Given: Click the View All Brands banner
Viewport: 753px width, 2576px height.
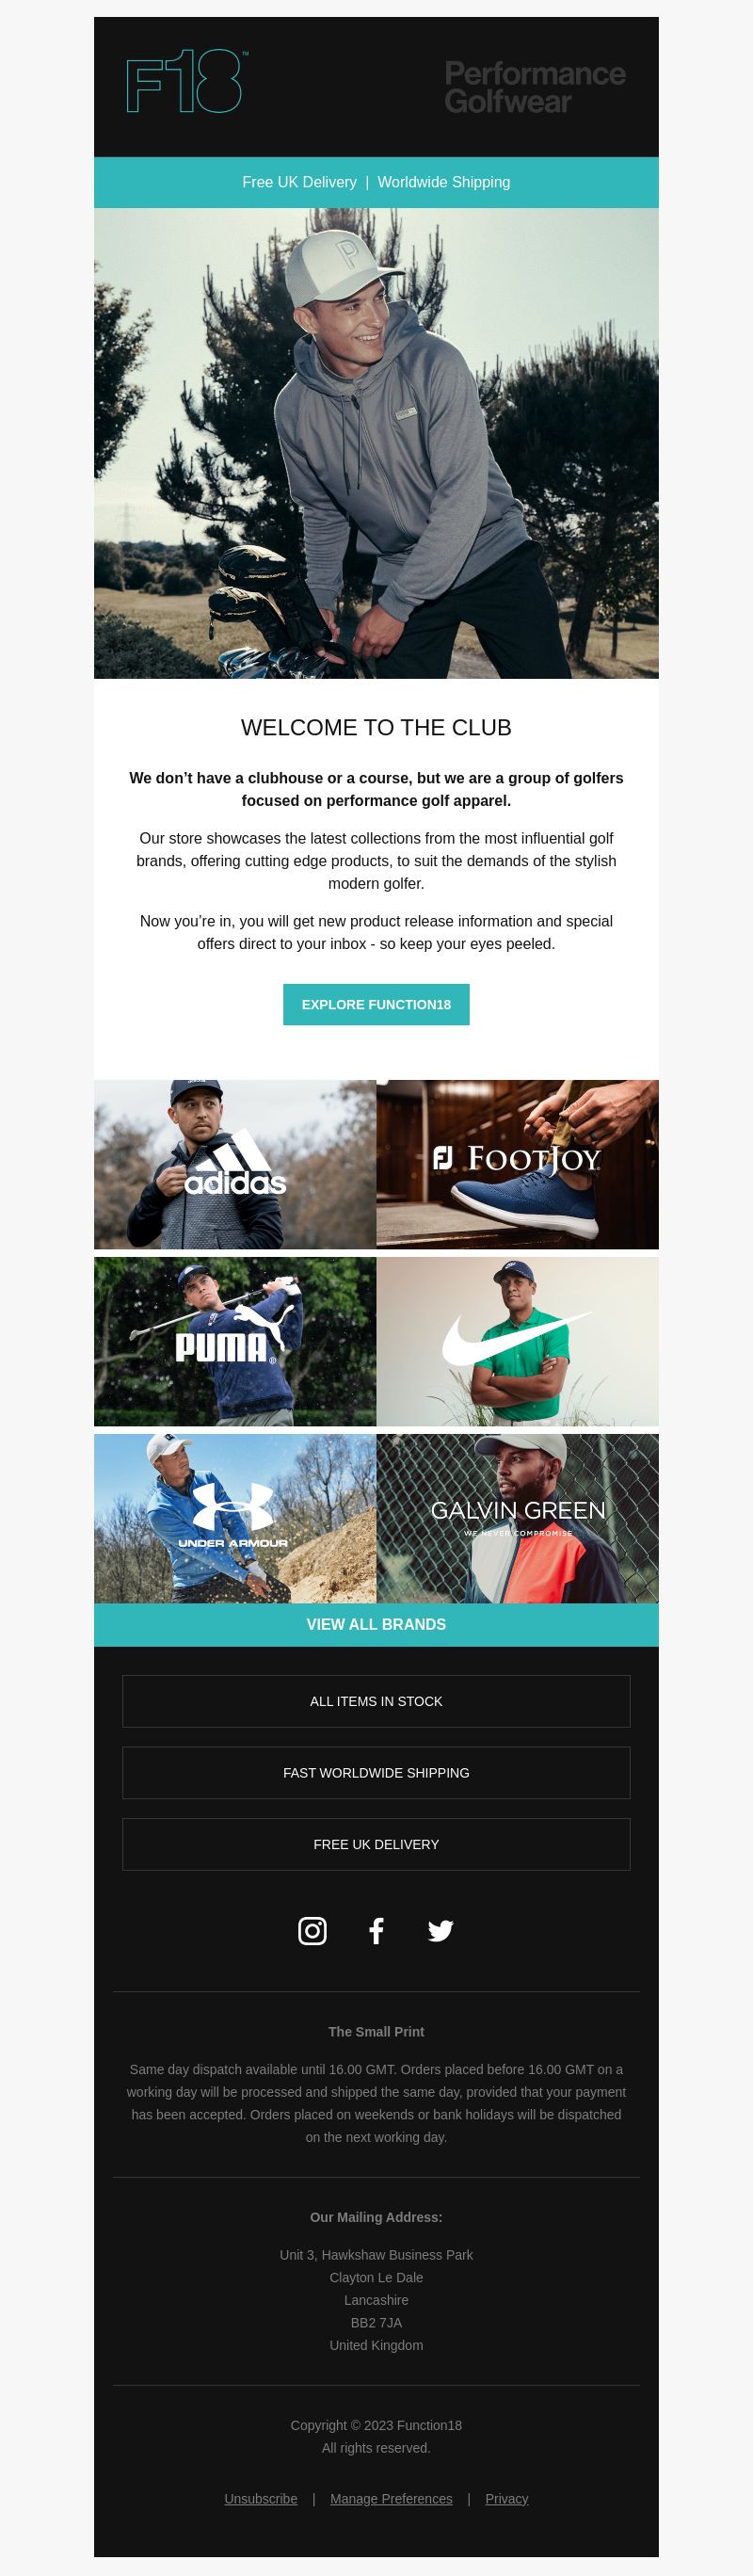Looking at the screenshot, I should pyautogui.click(x=376, y=1624).
